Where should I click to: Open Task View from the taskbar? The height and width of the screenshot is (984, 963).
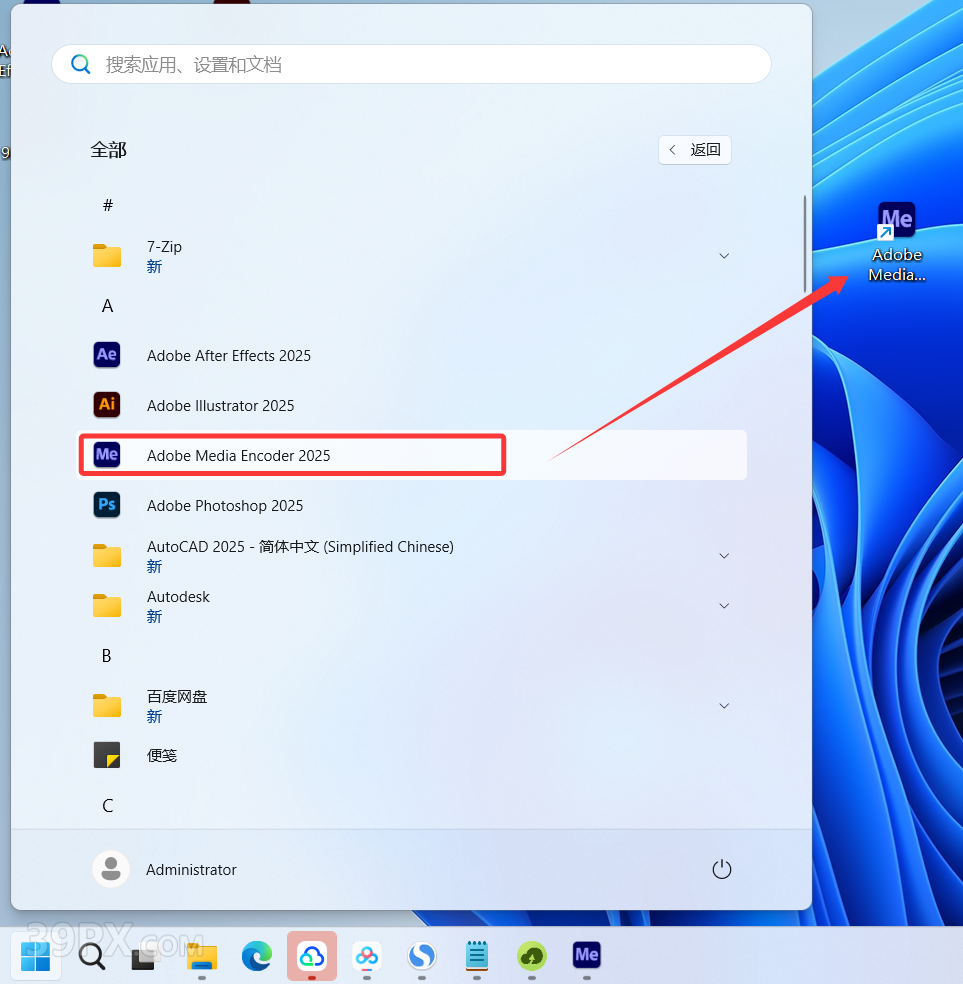[144, 956]
